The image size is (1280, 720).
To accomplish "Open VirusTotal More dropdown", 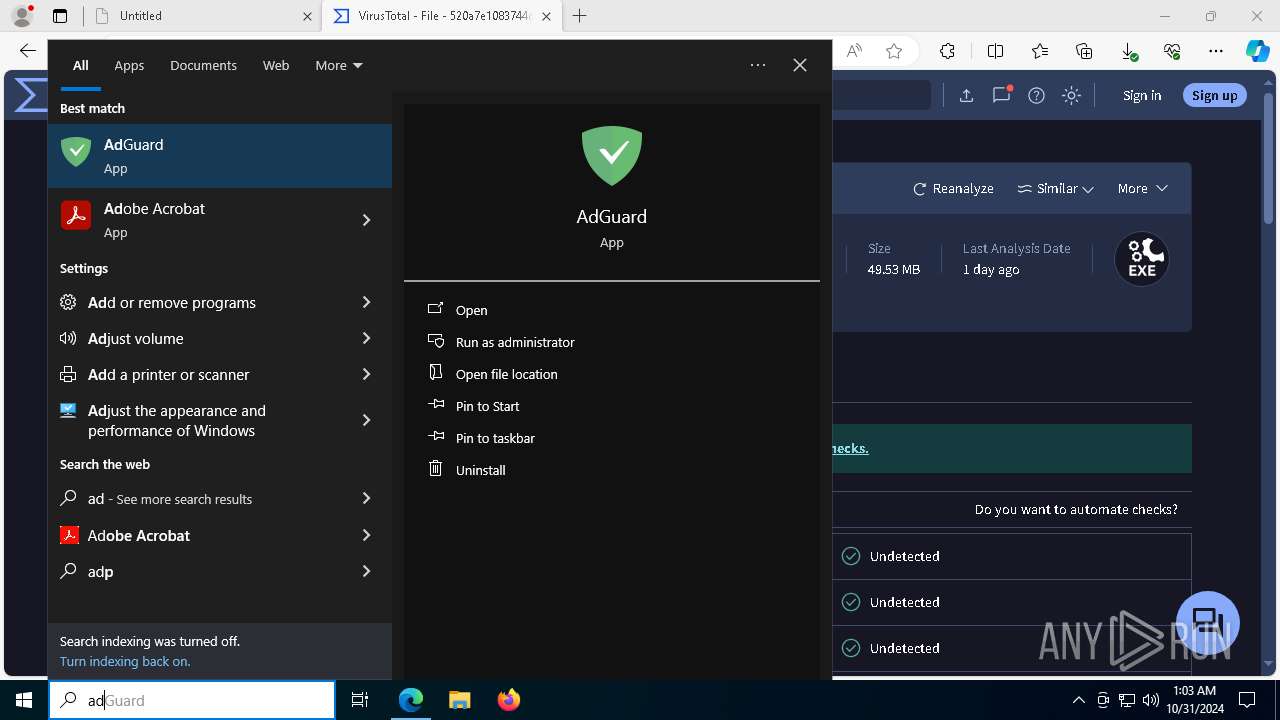I will (1142, 188).
